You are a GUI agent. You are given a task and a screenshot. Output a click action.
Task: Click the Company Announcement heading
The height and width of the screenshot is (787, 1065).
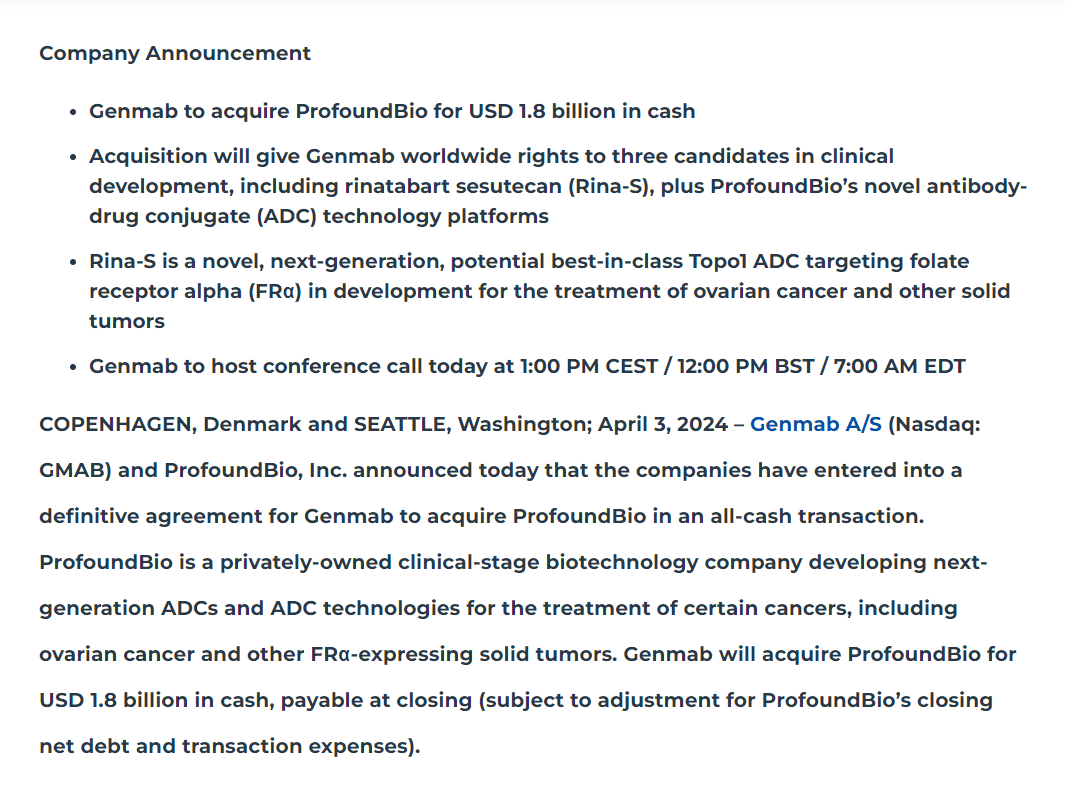(175, 53)
